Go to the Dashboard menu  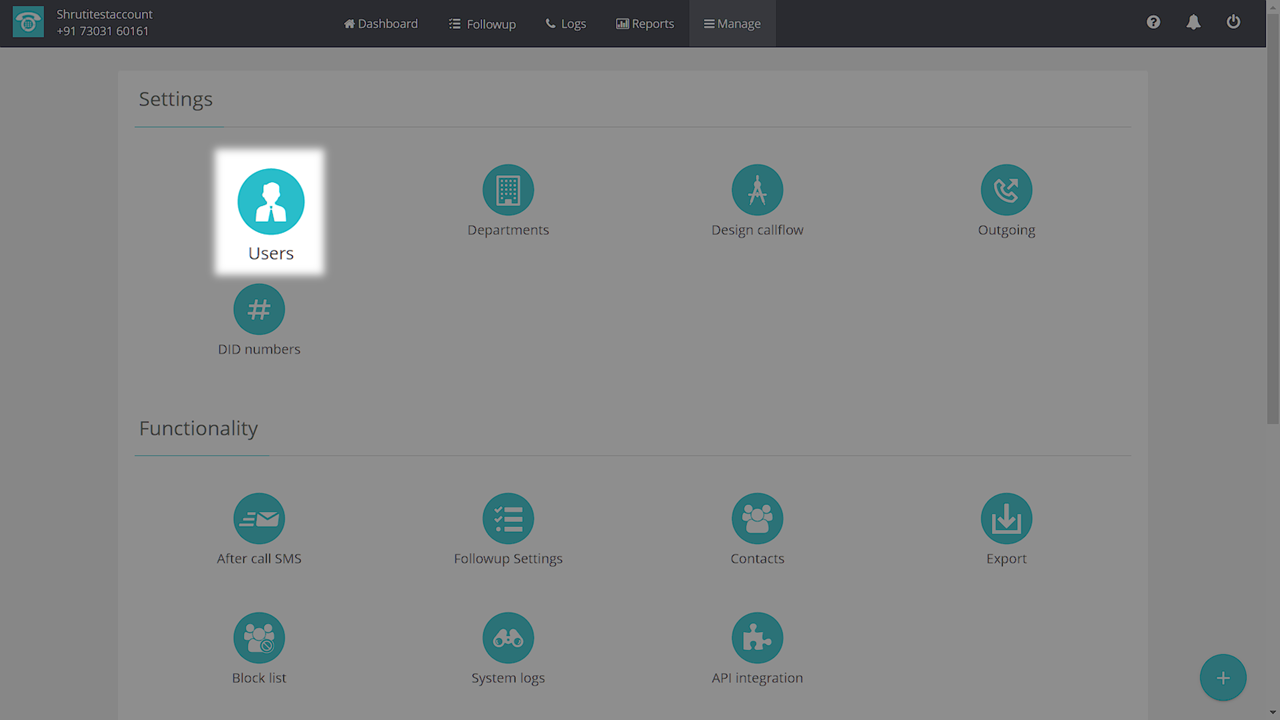tap(381, 24)
